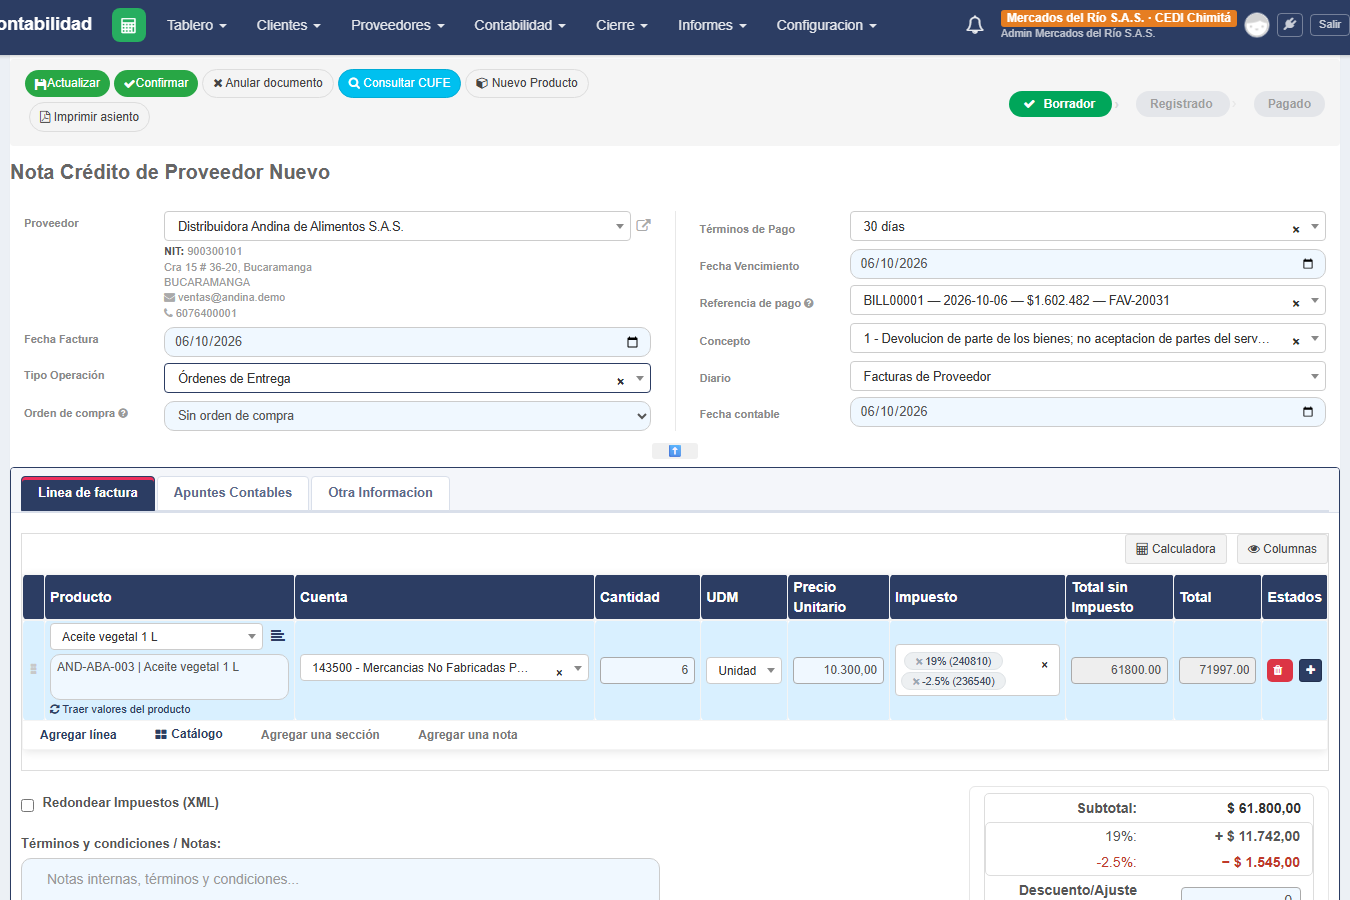Click the row drag handle
Image resolution: width=1350 pixels, height=900 pixels.
(x=33, y=669)
